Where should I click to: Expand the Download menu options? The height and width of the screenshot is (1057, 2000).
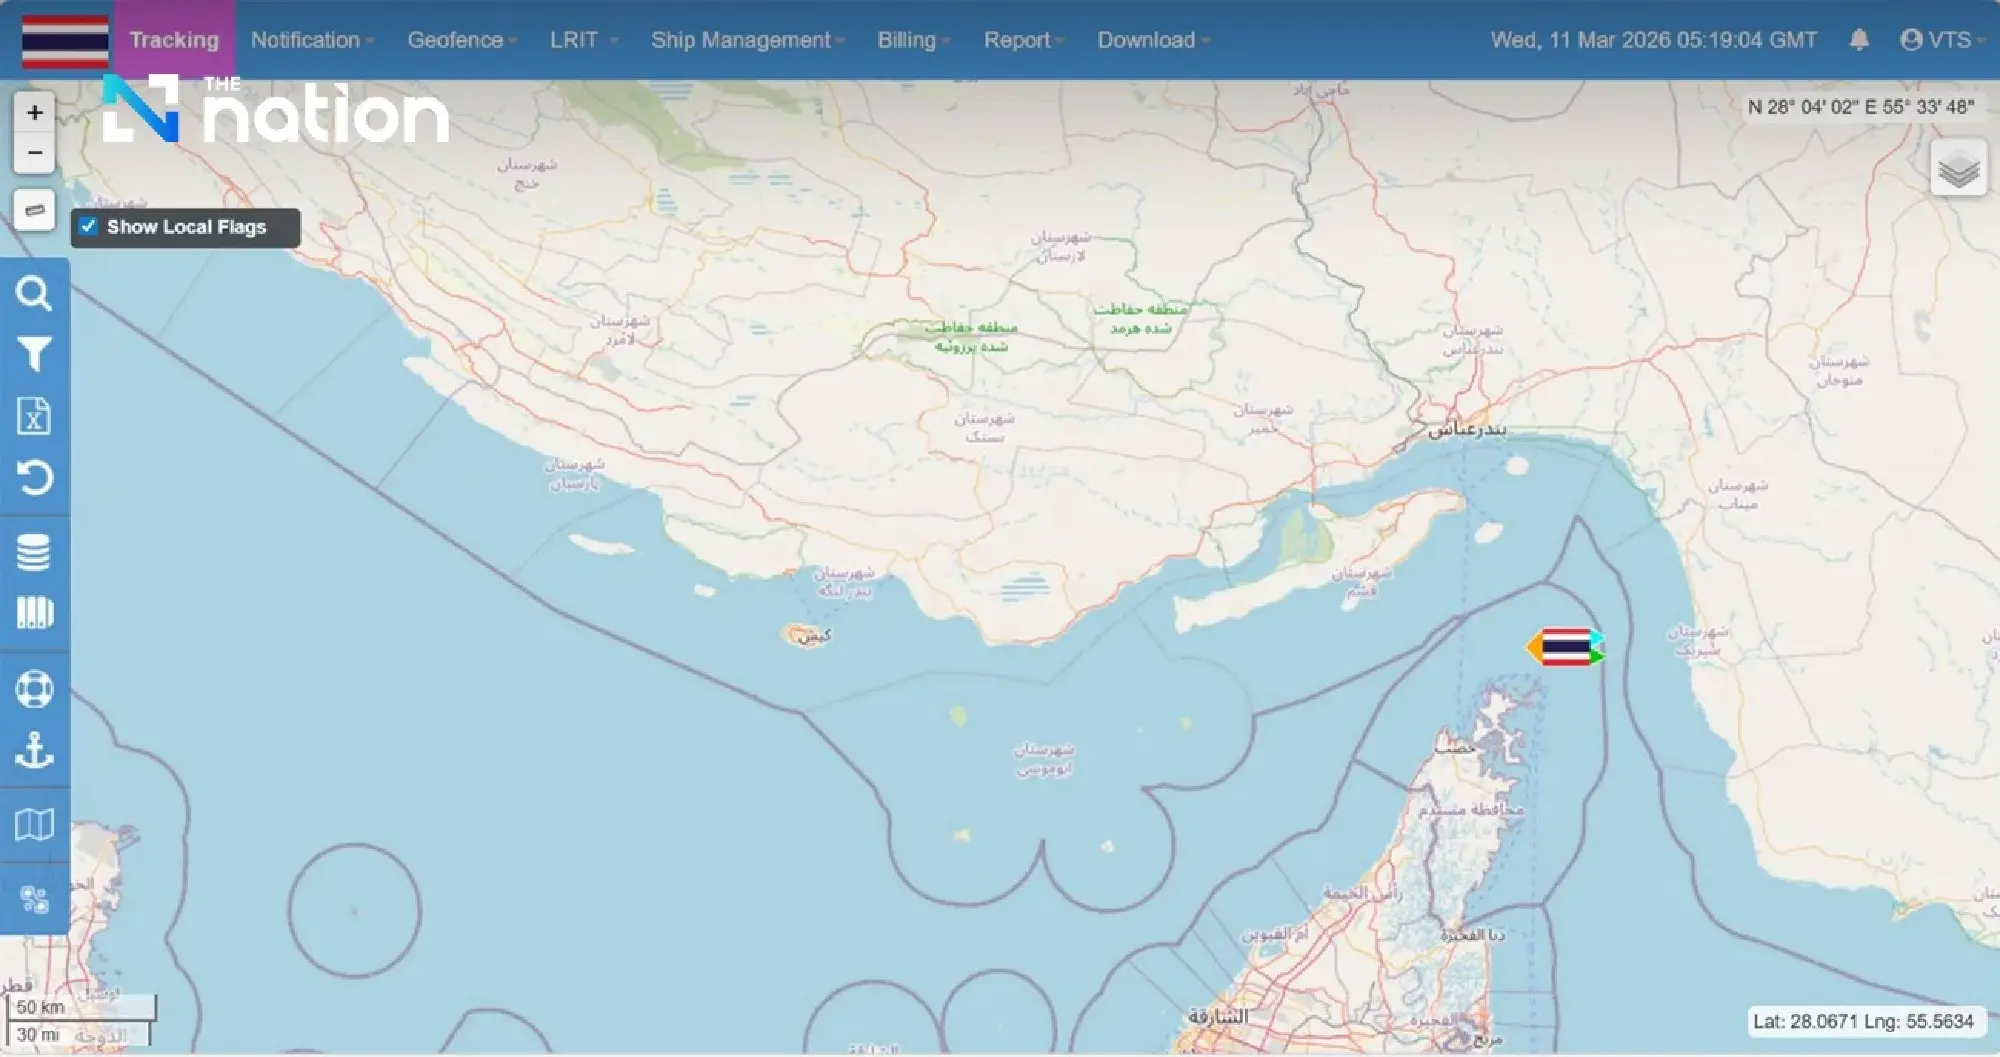pyautogui.click(x=1146, y=40)
